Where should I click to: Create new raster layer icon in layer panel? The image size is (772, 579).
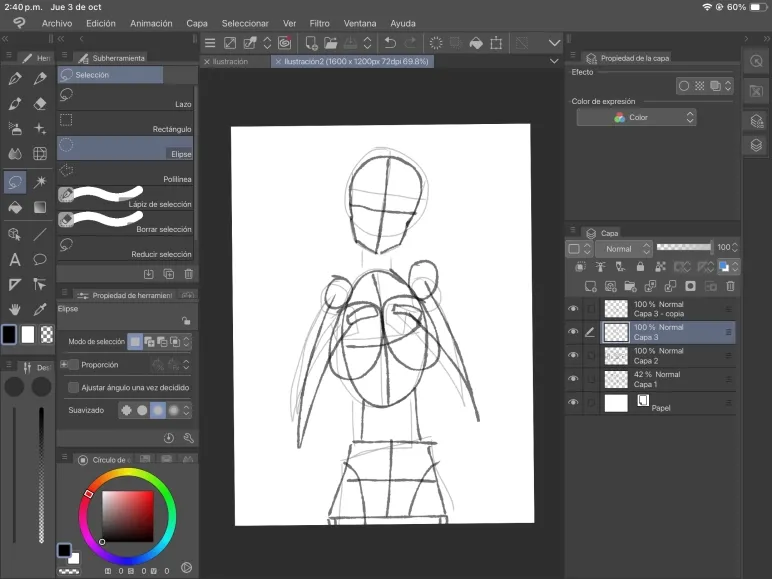[590, 286]
